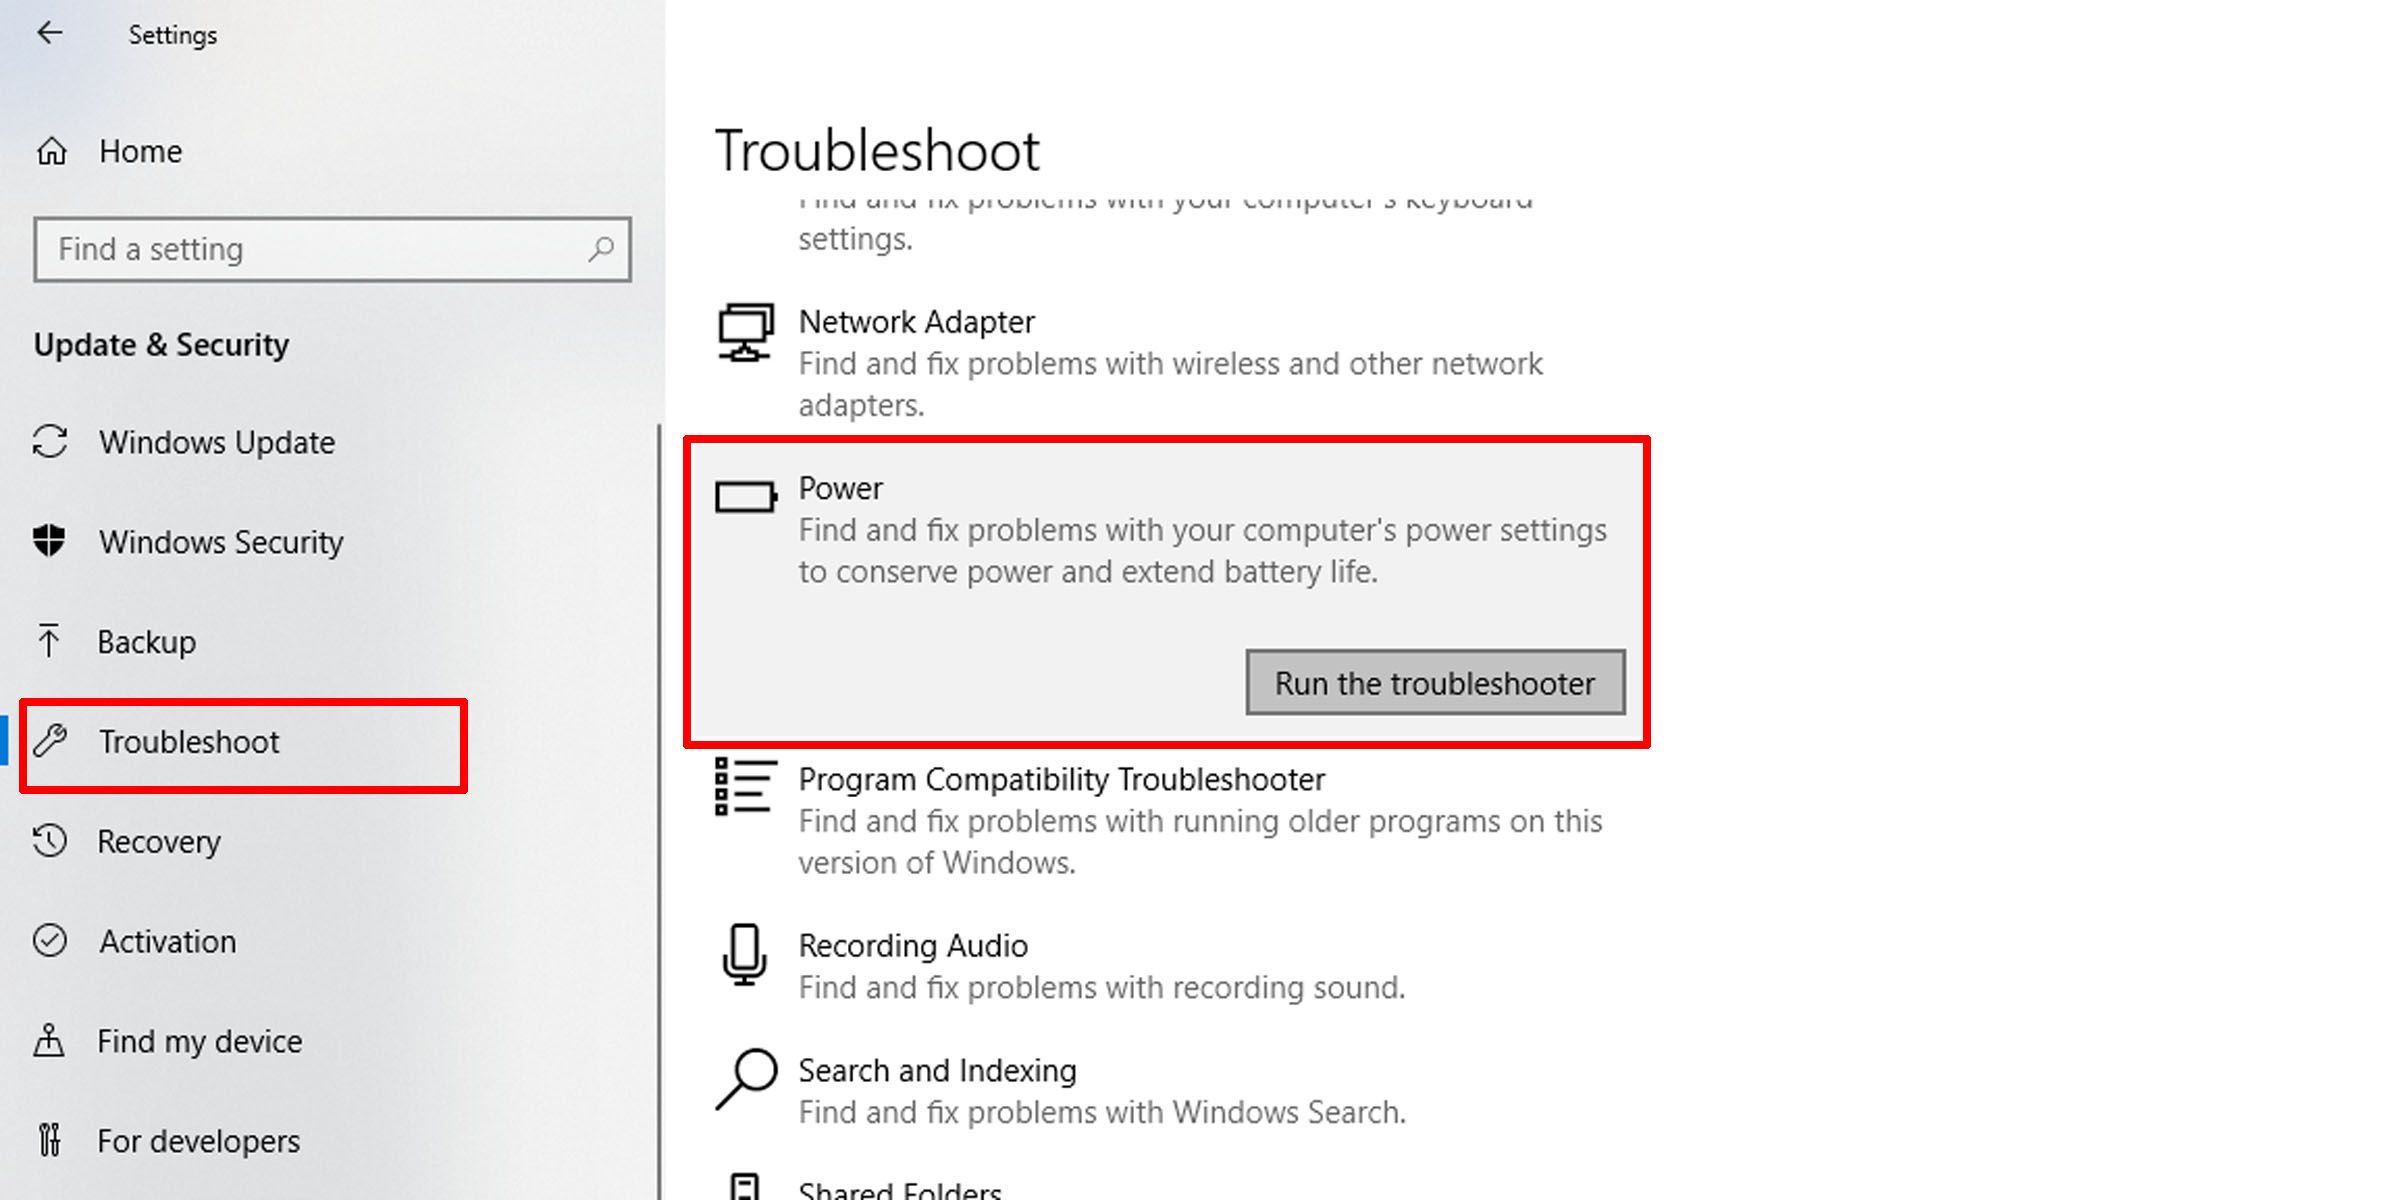Image resolution: width=2400 pixels, height=1200 pixels.
Task: Select the Update & Security heading
Action: (x=161, y=344)
